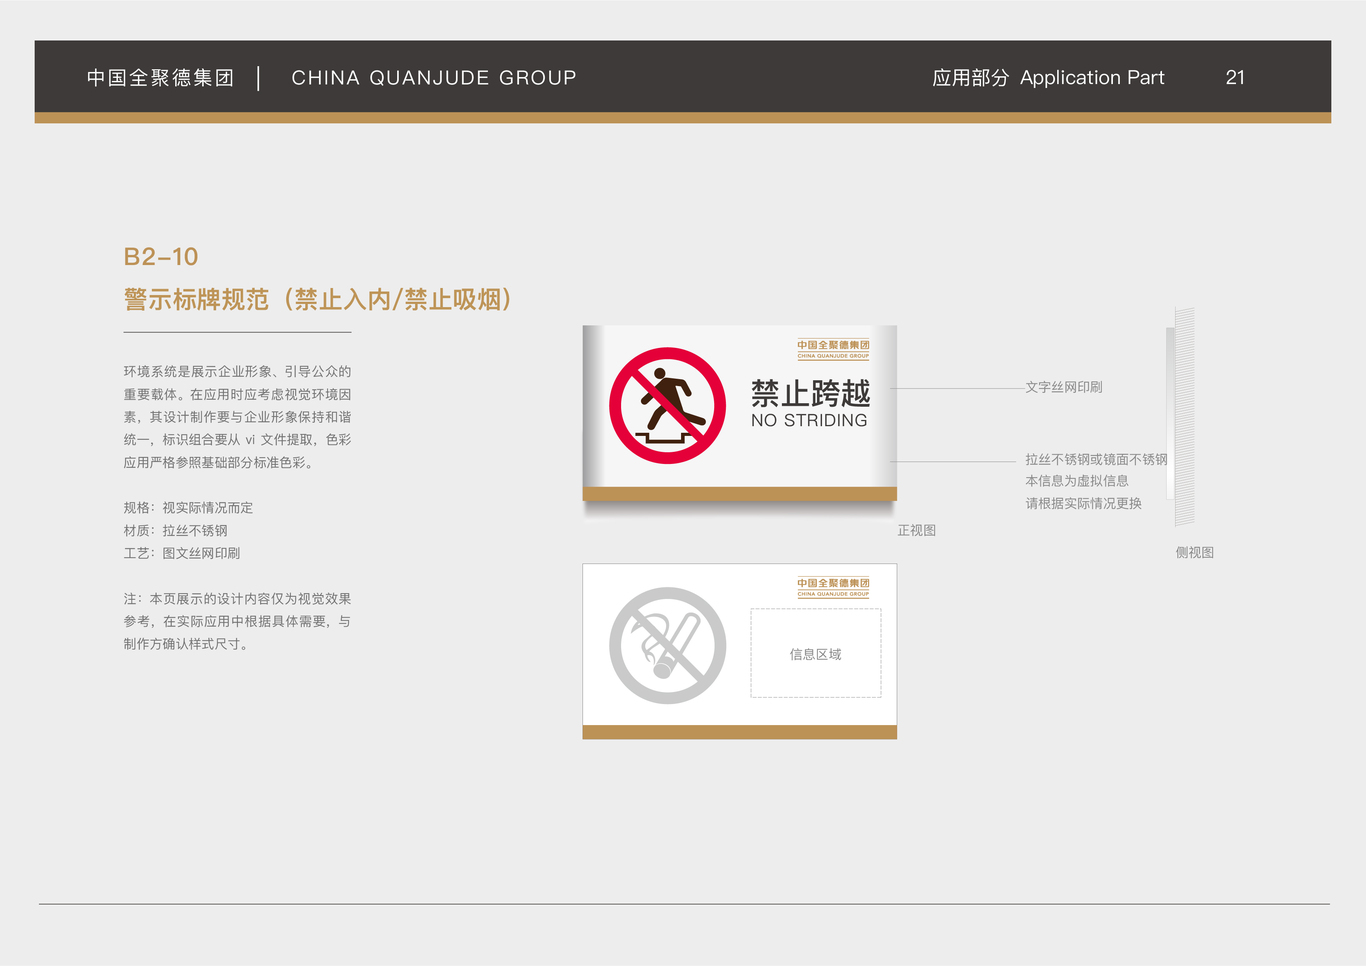Click CHINA QUANJUDE GROUP in the header

pyautogui.click(x=434, y=78)
